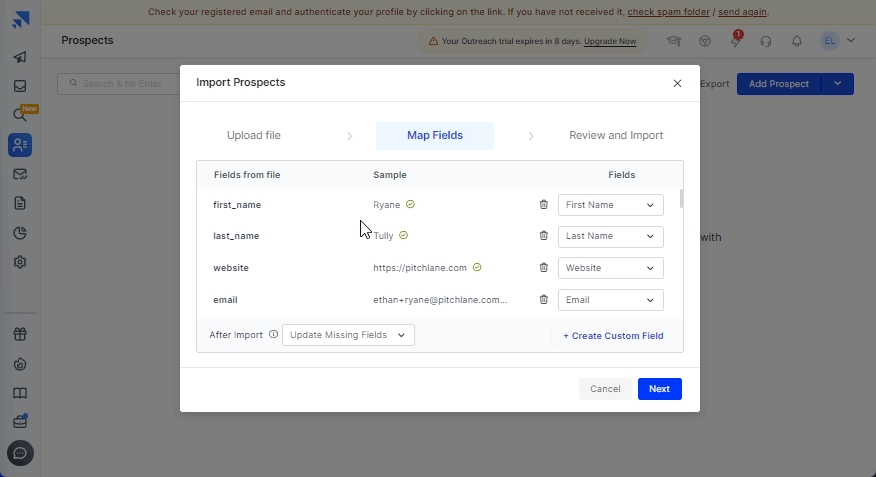The width and height of the screenshot is (876, 477).
Task: Click the info icon beside After Import
Action: [x=273, y=335]
